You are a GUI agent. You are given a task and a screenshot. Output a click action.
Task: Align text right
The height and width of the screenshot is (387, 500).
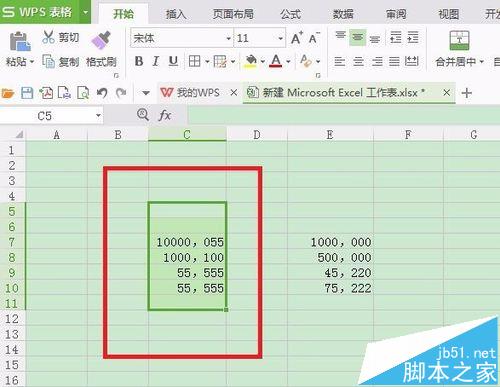(x=377, y=61)
